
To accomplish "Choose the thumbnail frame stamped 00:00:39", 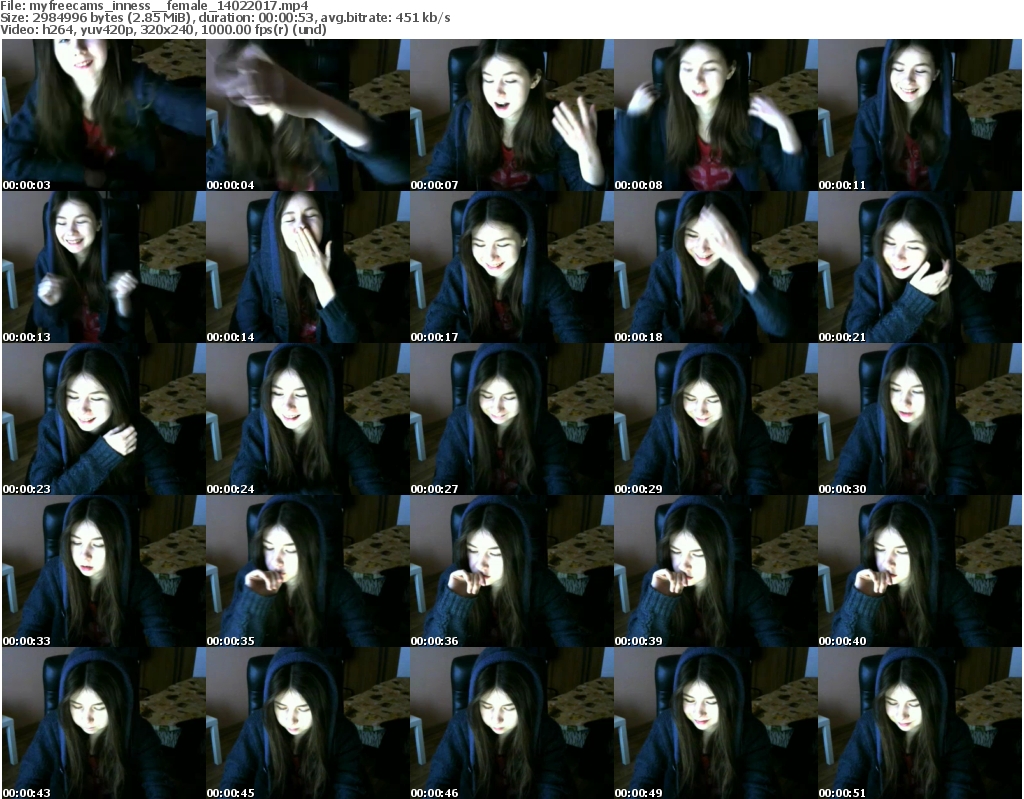I will [x=715, y=571].
